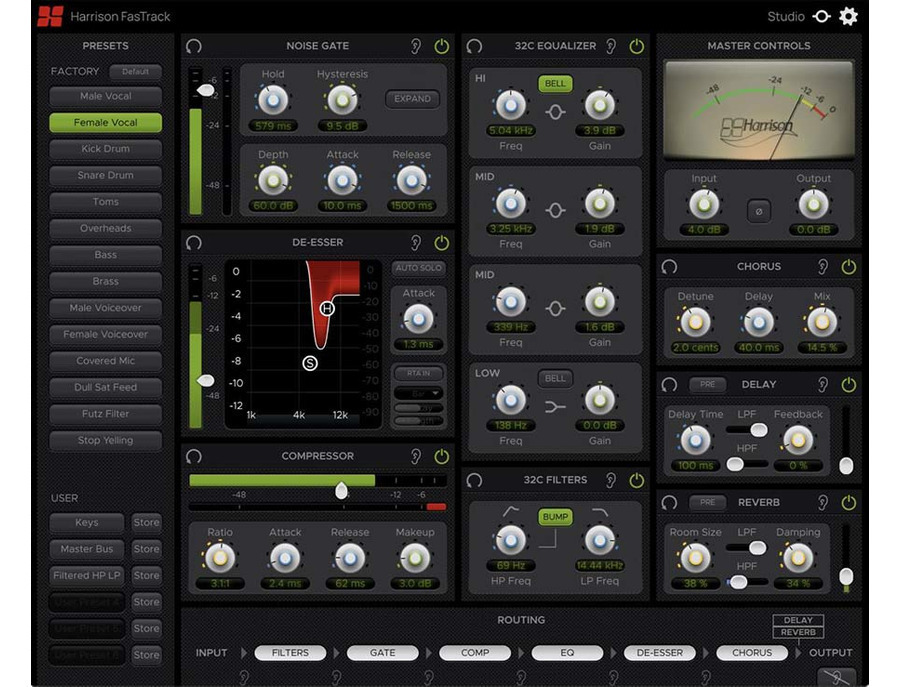This screenshot has width=900, height=687.
Task: Toggle the phase invert button
Action: 759,211
